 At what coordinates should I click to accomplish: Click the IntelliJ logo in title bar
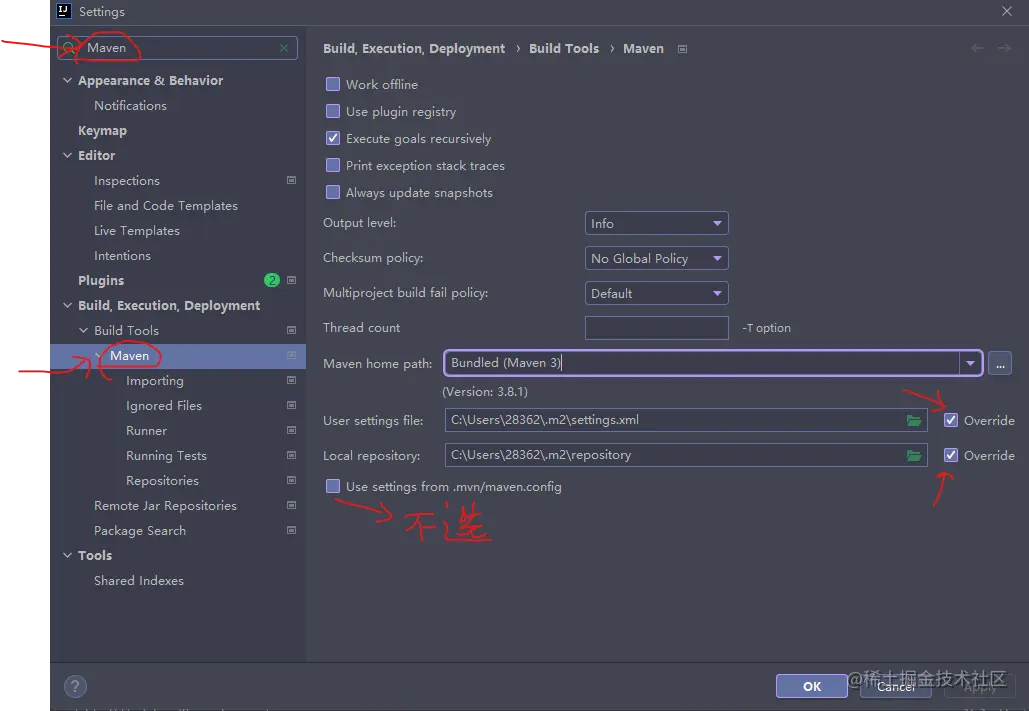coord(64,11)
